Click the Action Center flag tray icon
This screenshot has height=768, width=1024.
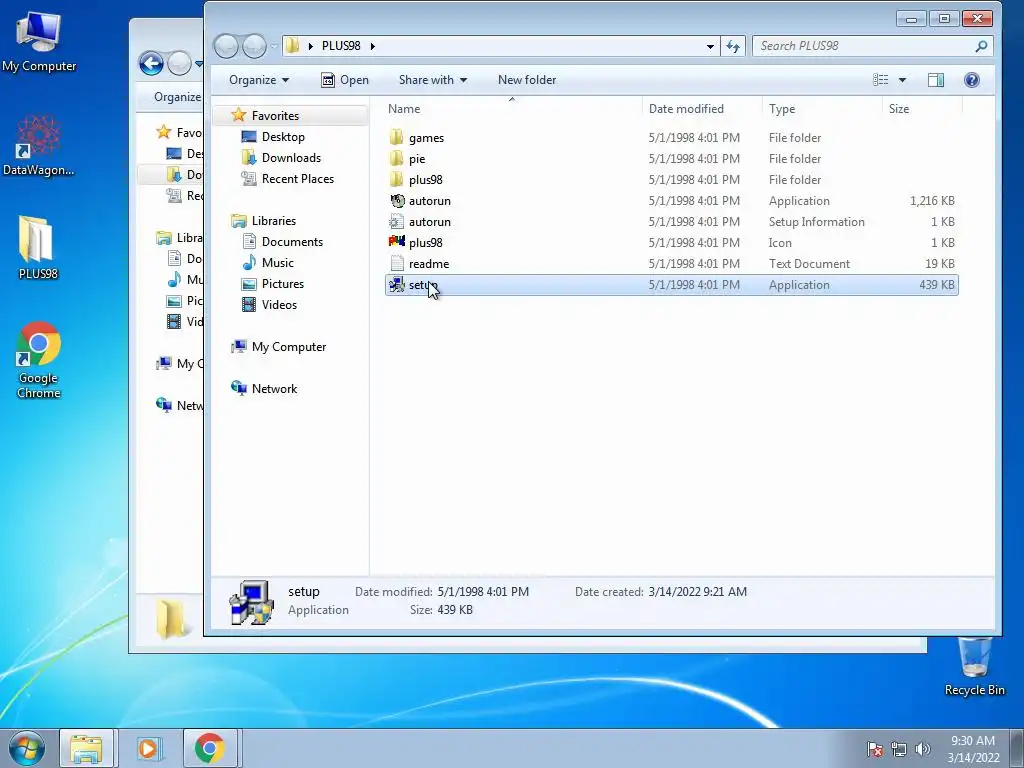point(874,749)
